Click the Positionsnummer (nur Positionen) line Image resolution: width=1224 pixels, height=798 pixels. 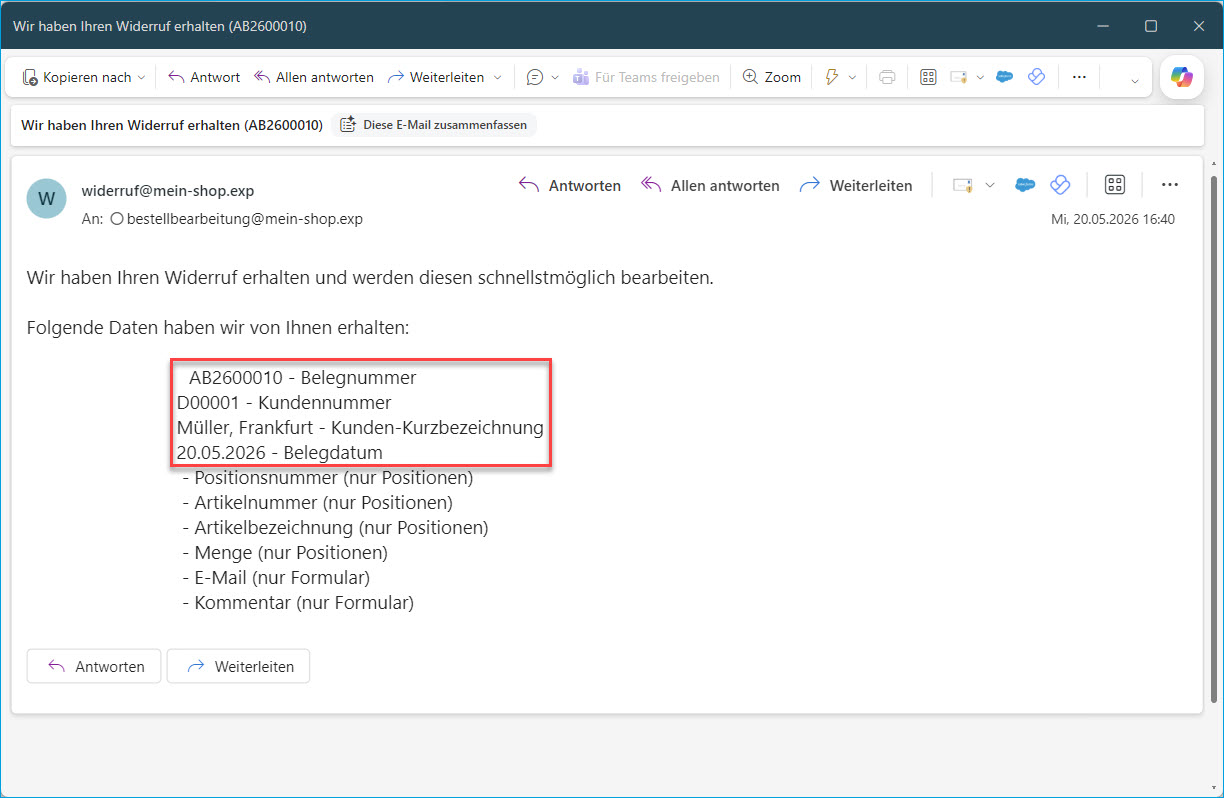(x=328, y=478)
